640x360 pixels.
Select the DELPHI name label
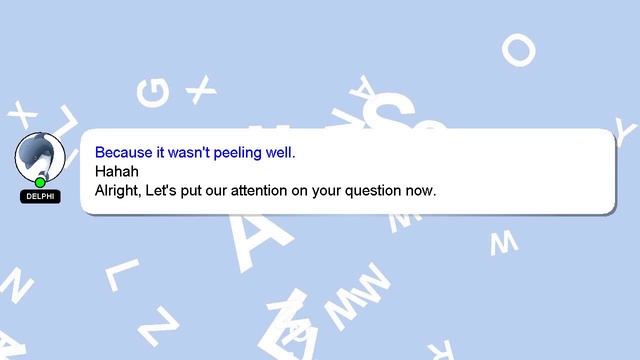tap(40, 196)
